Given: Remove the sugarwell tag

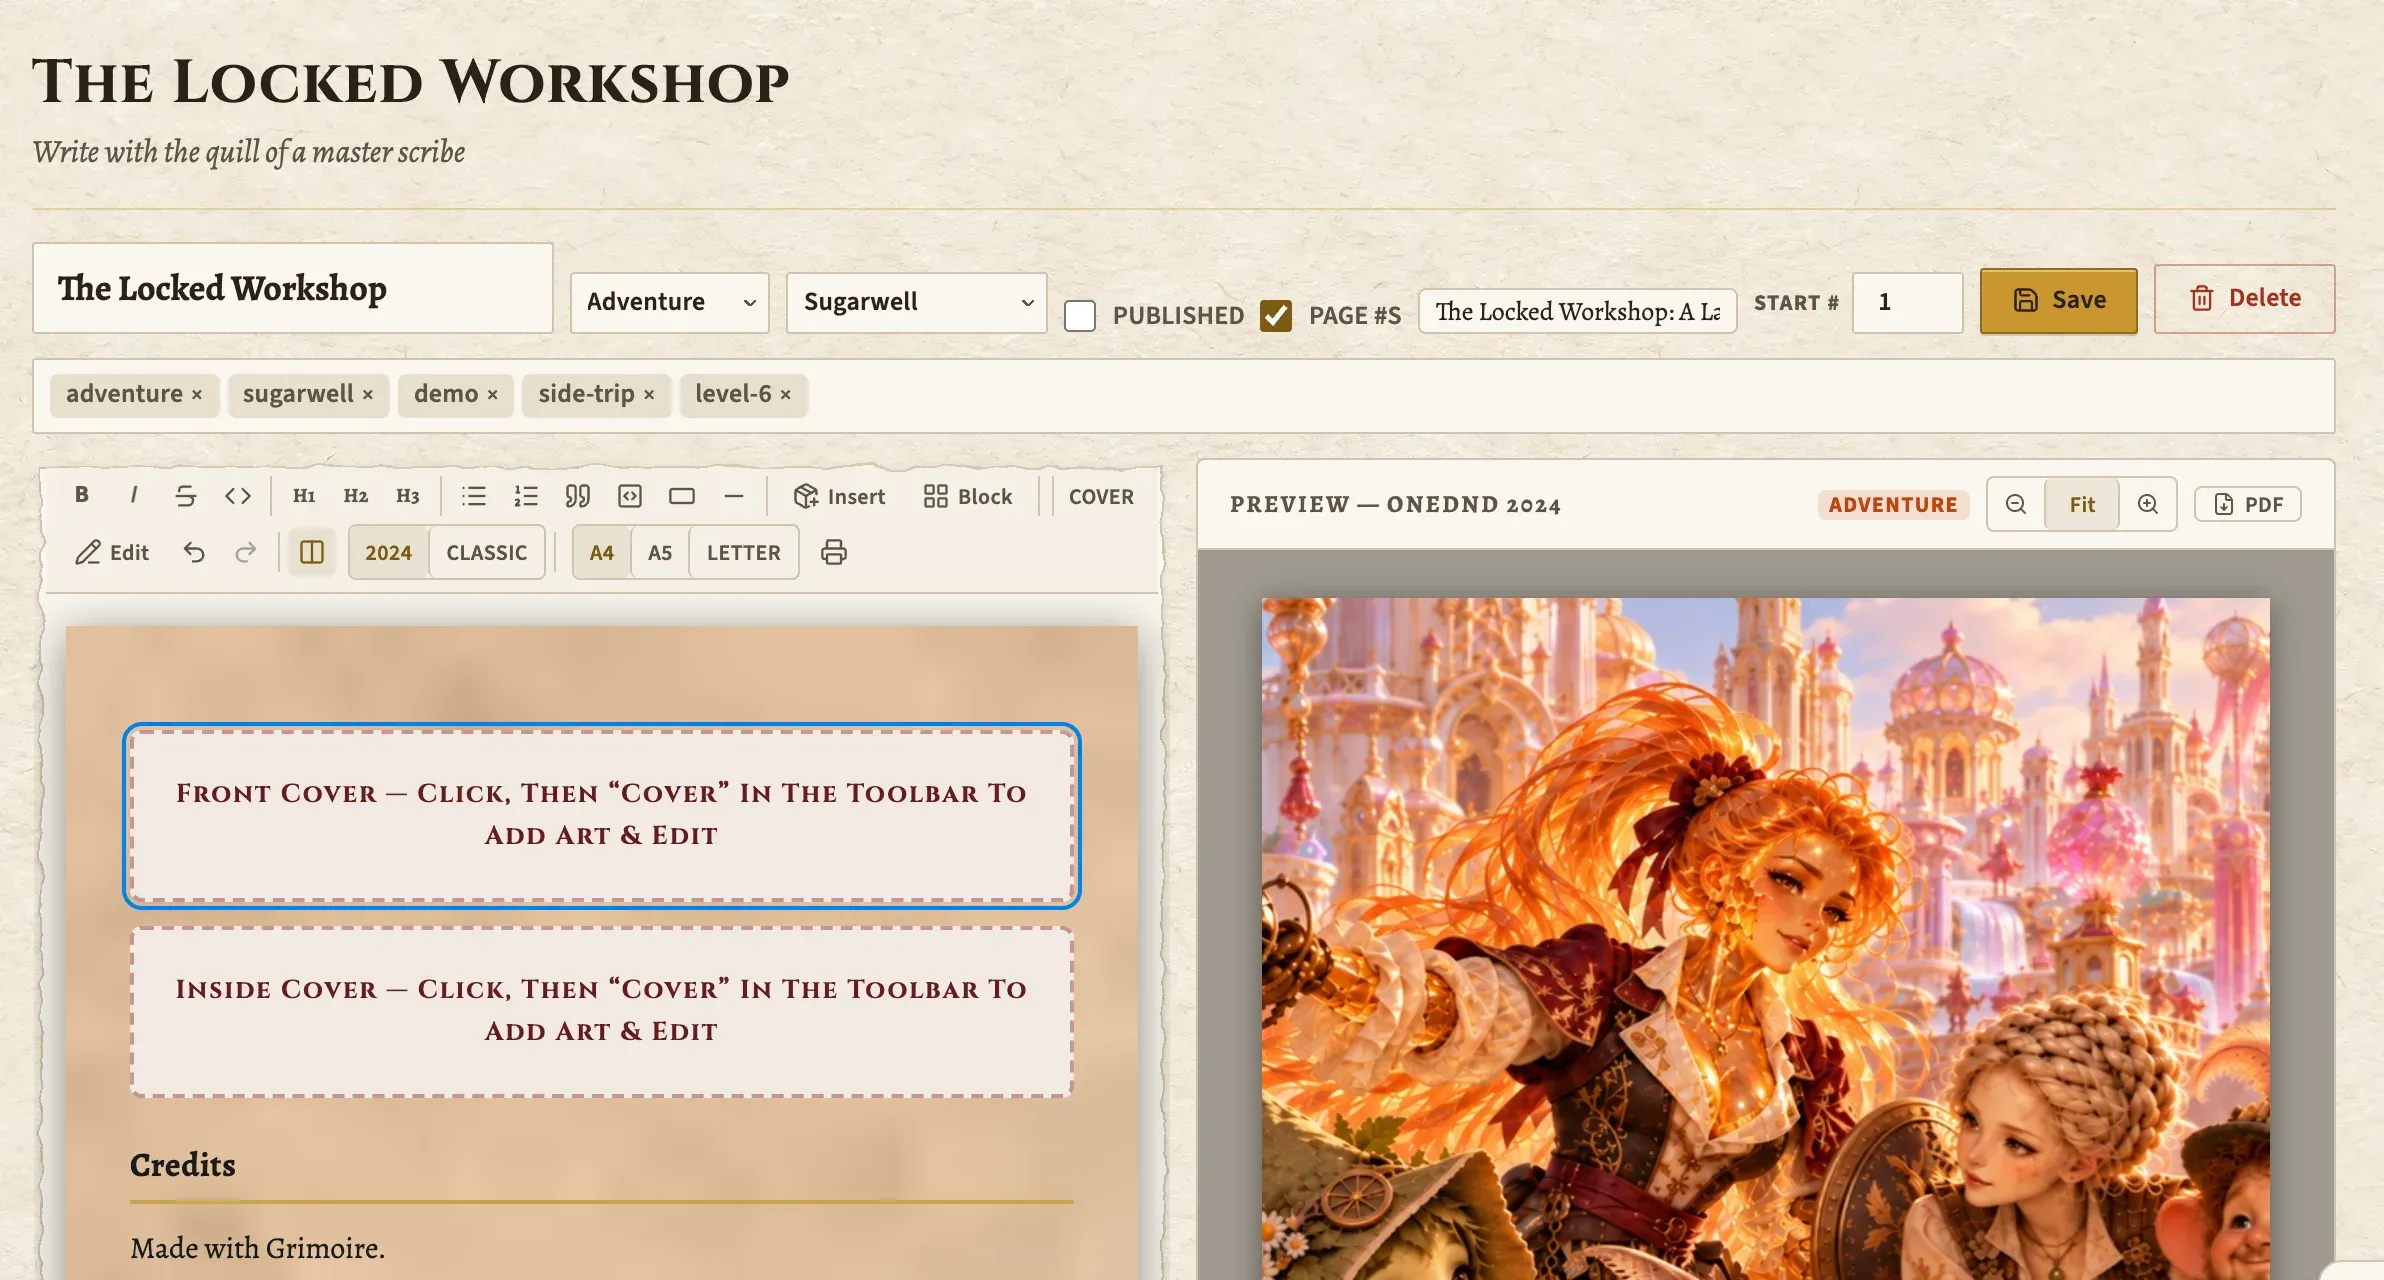Looking at the screenshot, I should pyautogui.click(x=368, y=395).
